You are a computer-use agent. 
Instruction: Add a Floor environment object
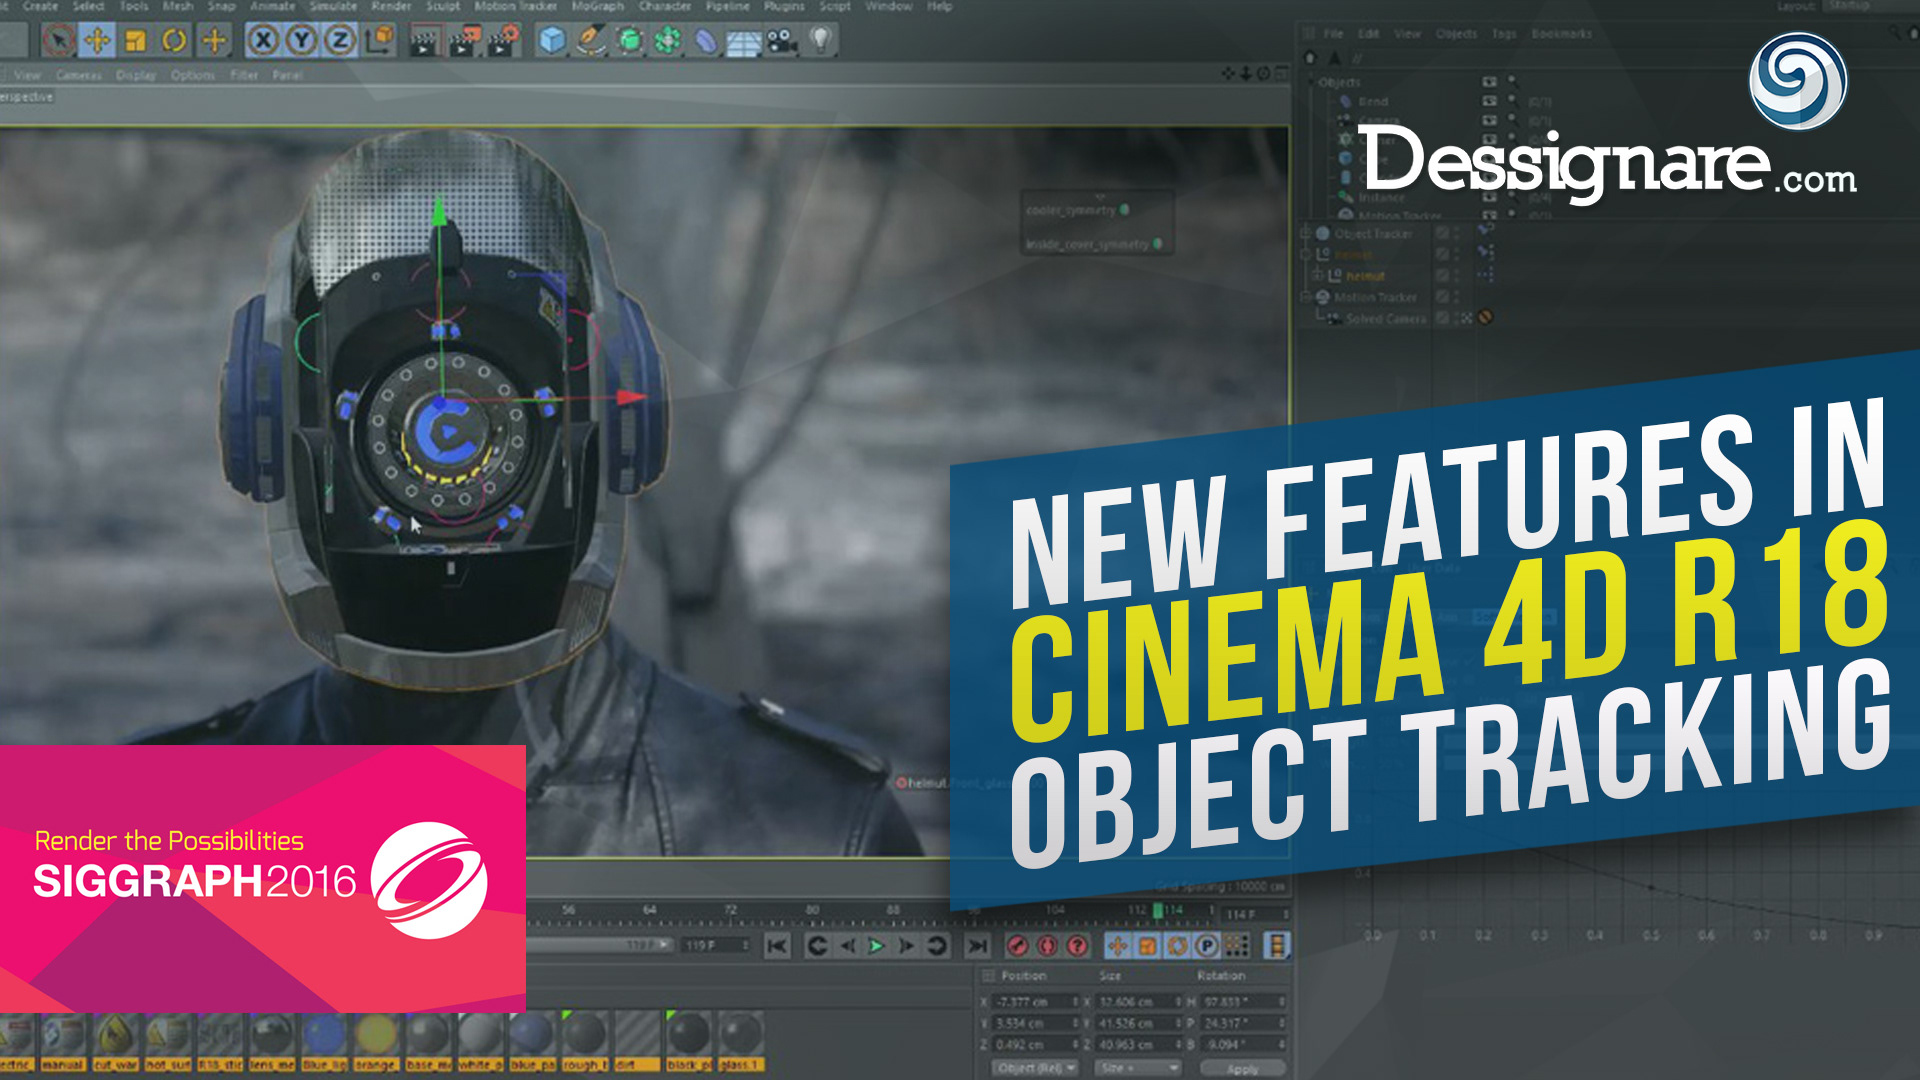point(744,42)
